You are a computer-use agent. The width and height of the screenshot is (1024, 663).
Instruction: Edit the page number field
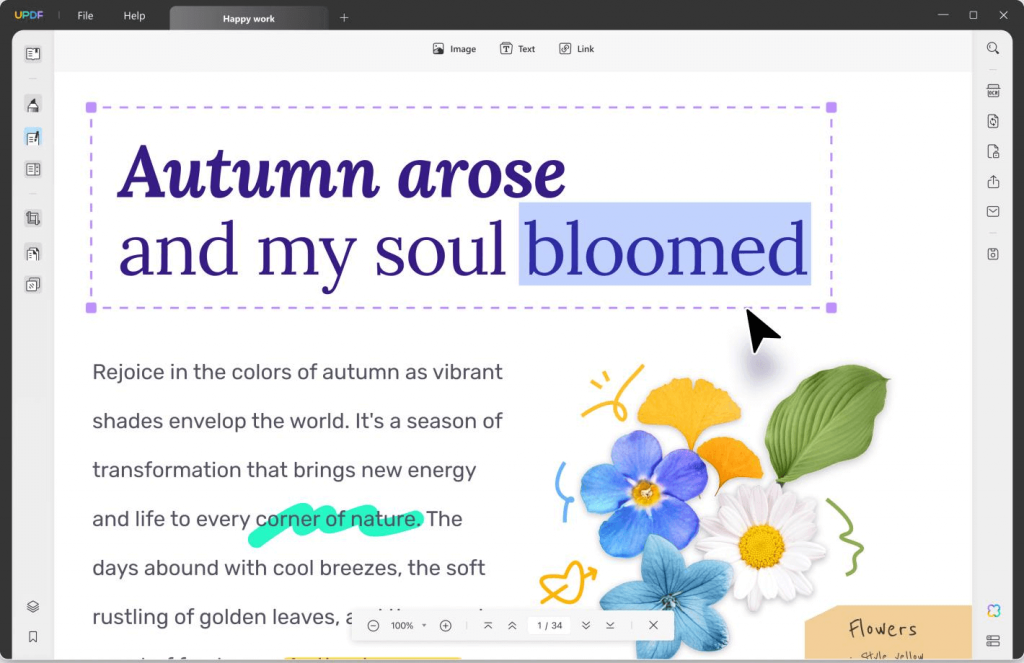[548, 625]
